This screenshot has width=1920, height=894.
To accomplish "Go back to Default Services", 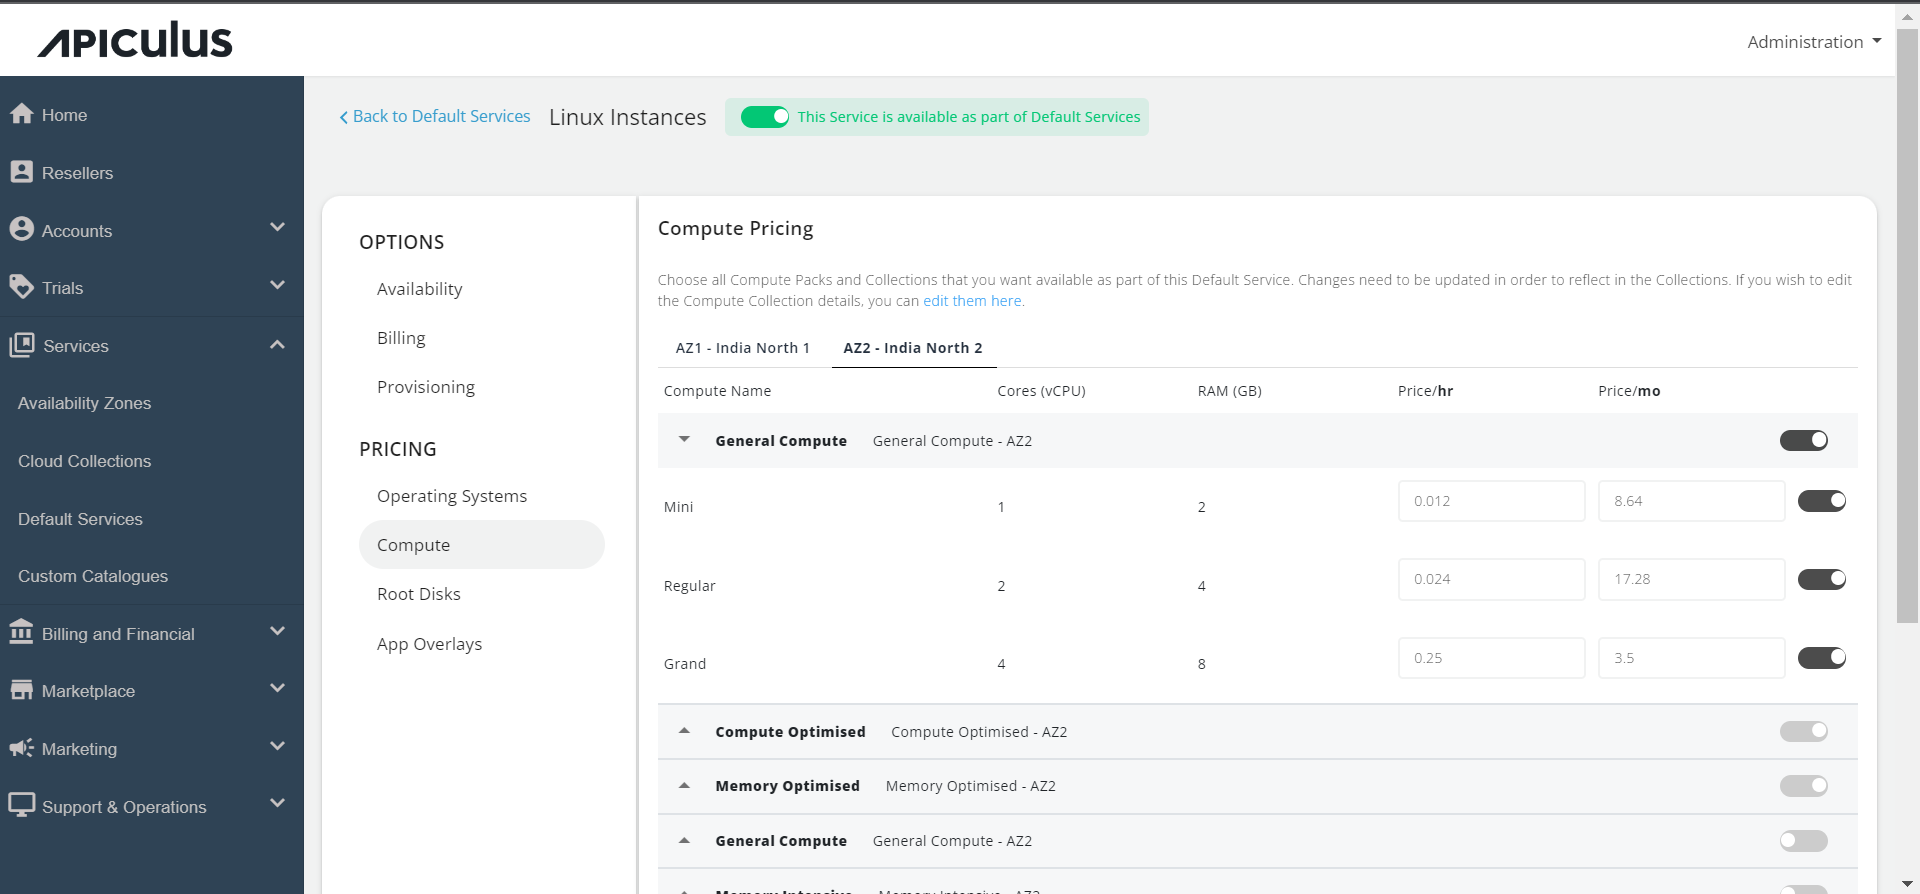I will point(435,117).
